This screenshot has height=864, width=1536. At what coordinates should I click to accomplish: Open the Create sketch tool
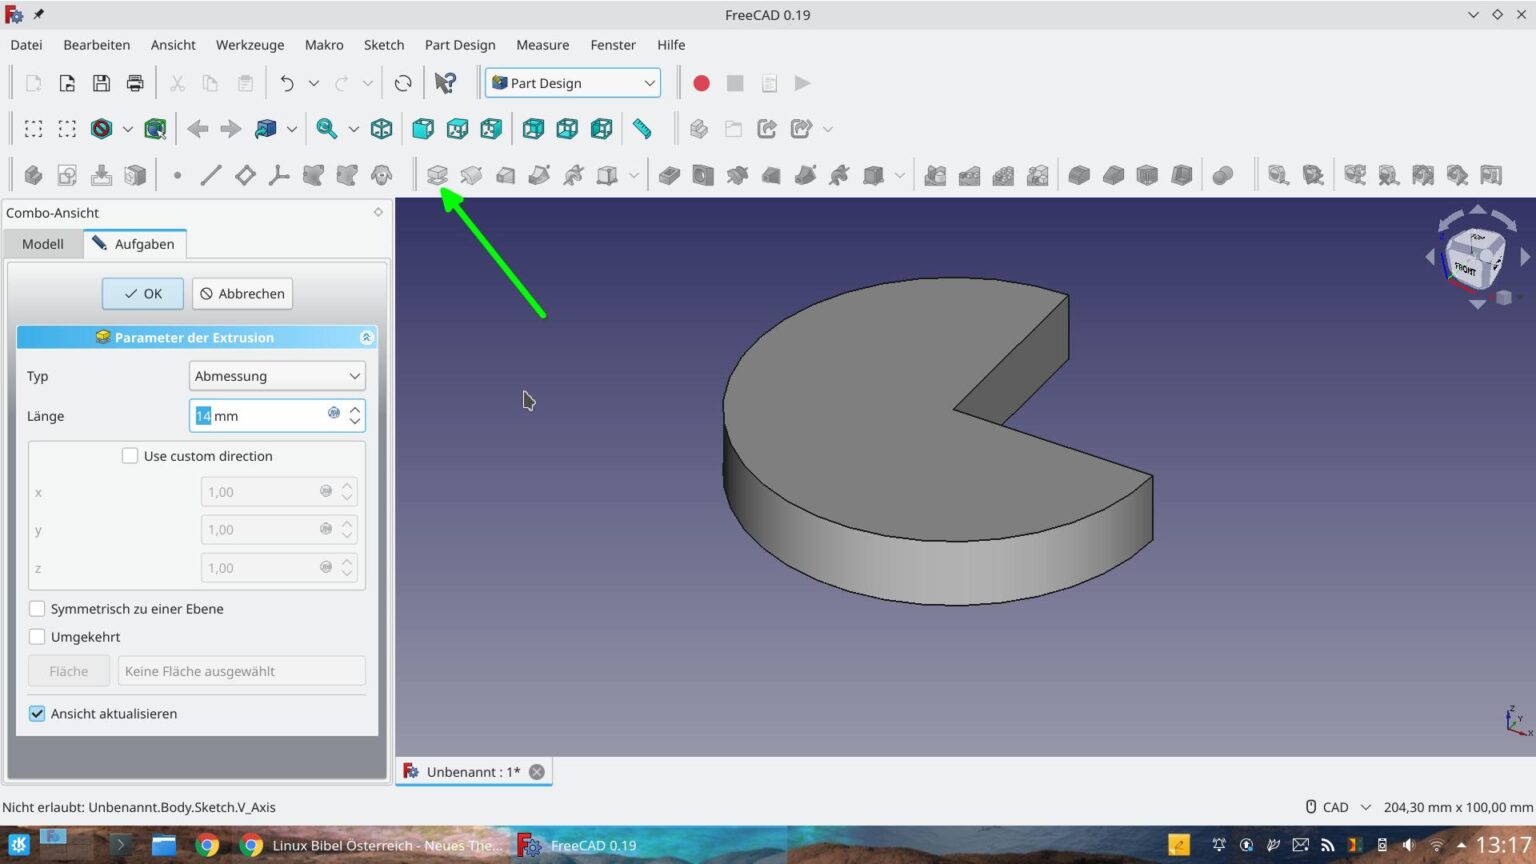click(66, 175)
